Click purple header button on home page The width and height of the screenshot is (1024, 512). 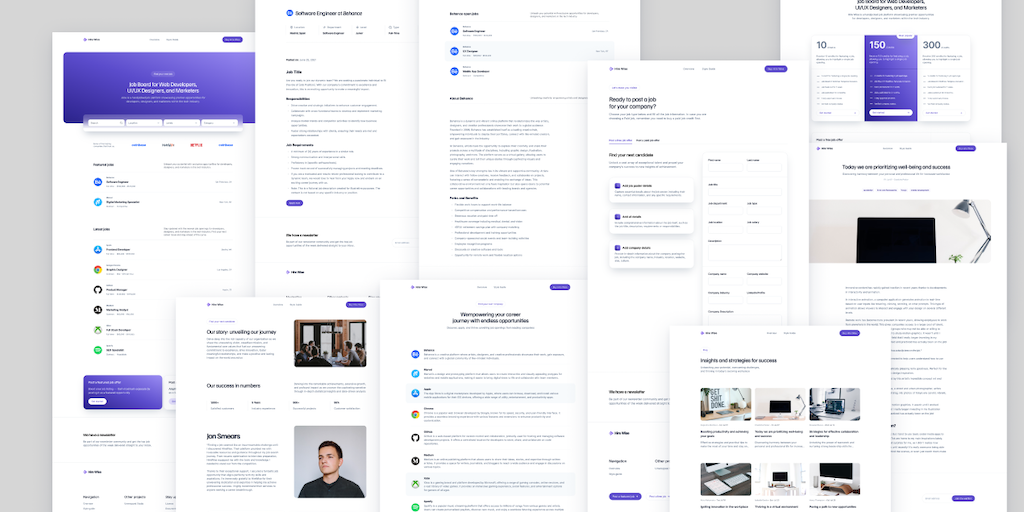232,39
